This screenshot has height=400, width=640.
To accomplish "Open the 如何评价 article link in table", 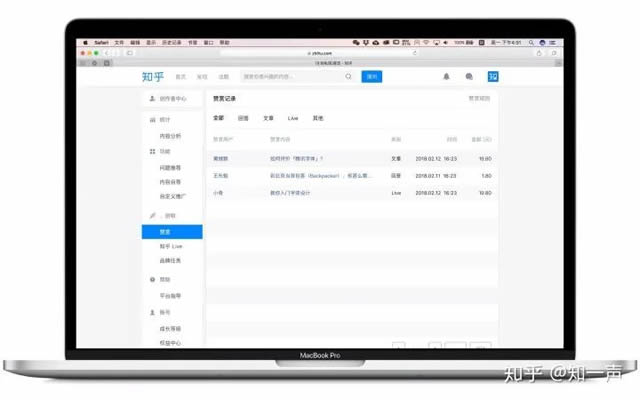I will coord(297,158).
